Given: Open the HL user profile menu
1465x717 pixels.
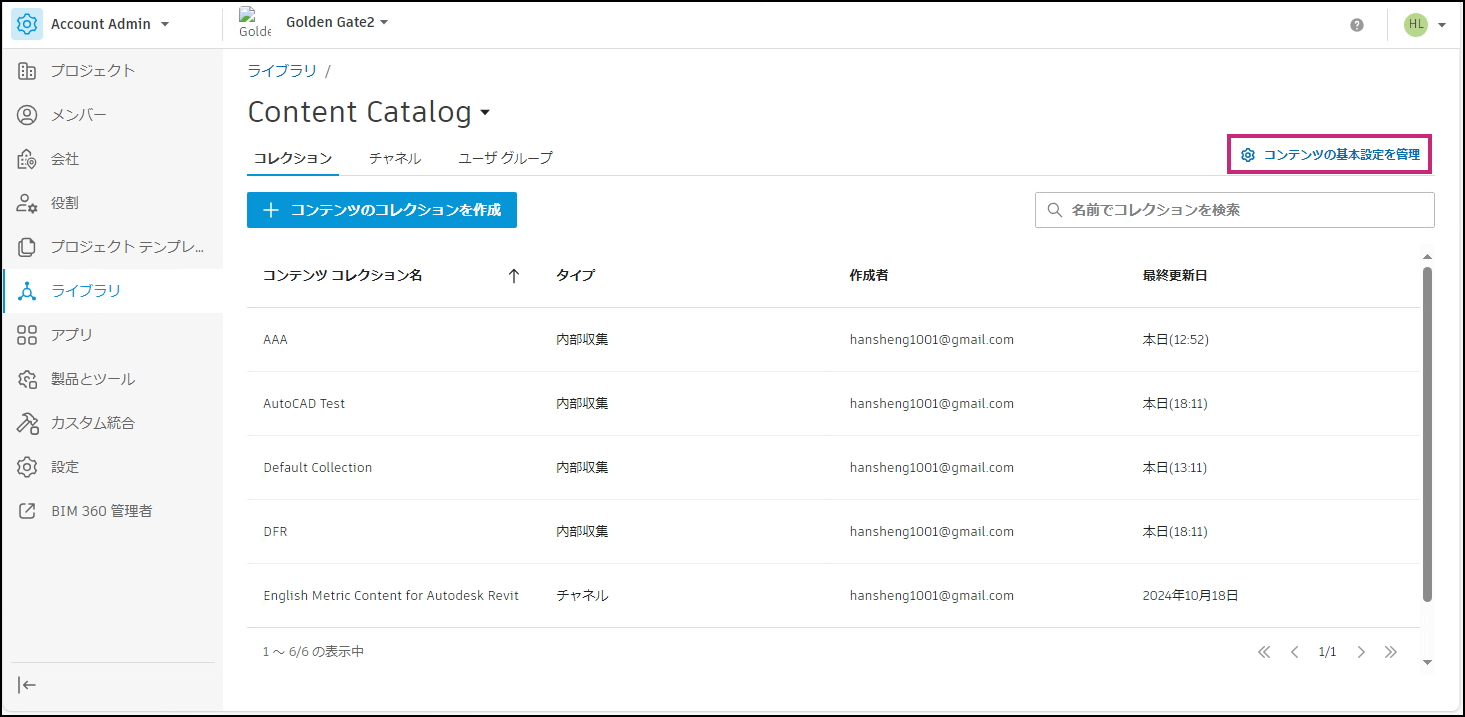Looking at the screenshot, I should pyautogui.click(x=1425, y=25).
